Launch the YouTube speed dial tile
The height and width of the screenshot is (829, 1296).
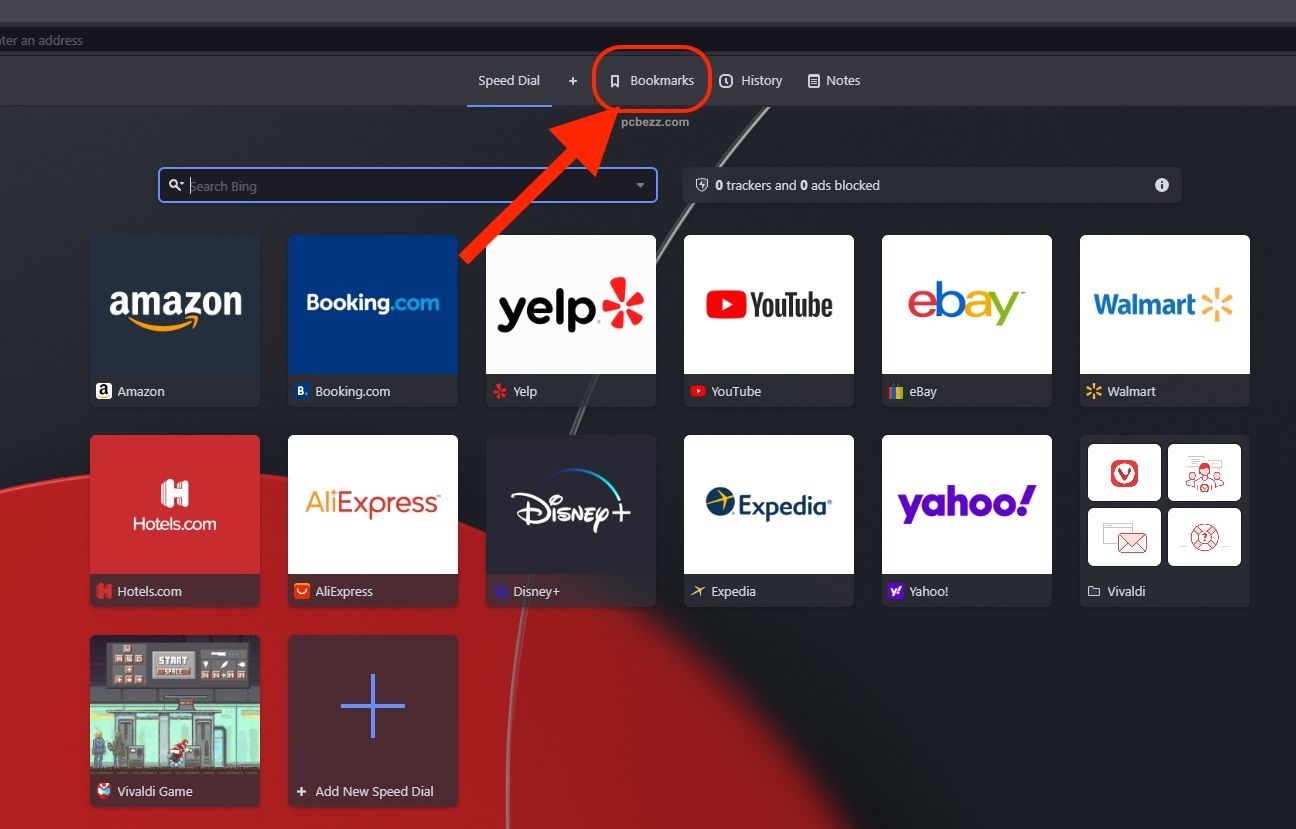click(x=769, y=305)
